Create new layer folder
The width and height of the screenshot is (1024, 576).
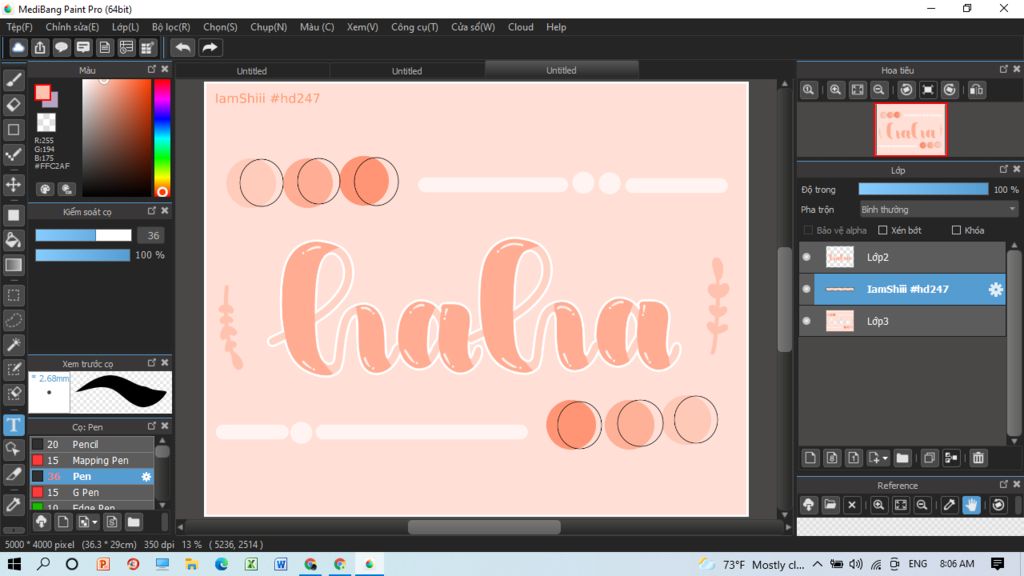pos(903,458)
